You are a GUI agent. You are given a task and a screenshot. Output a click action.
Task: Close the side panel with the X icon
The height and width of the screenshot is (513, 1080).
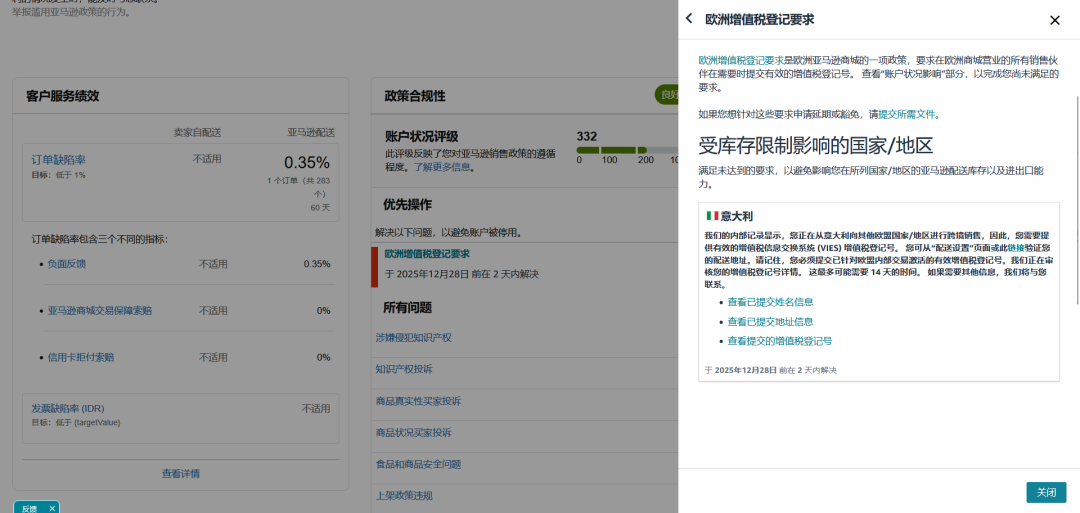click(x=1054, y=20)
